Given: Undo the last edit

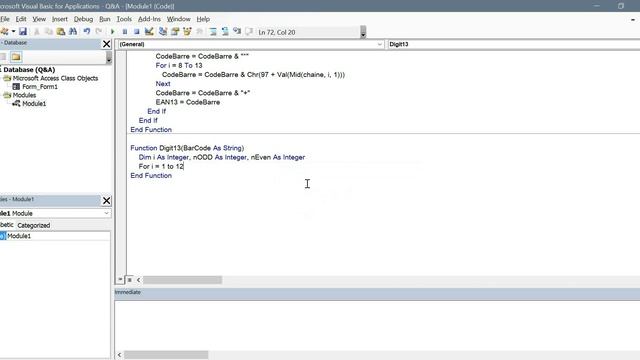Looking at the screenshot, I should coord(87,31).
